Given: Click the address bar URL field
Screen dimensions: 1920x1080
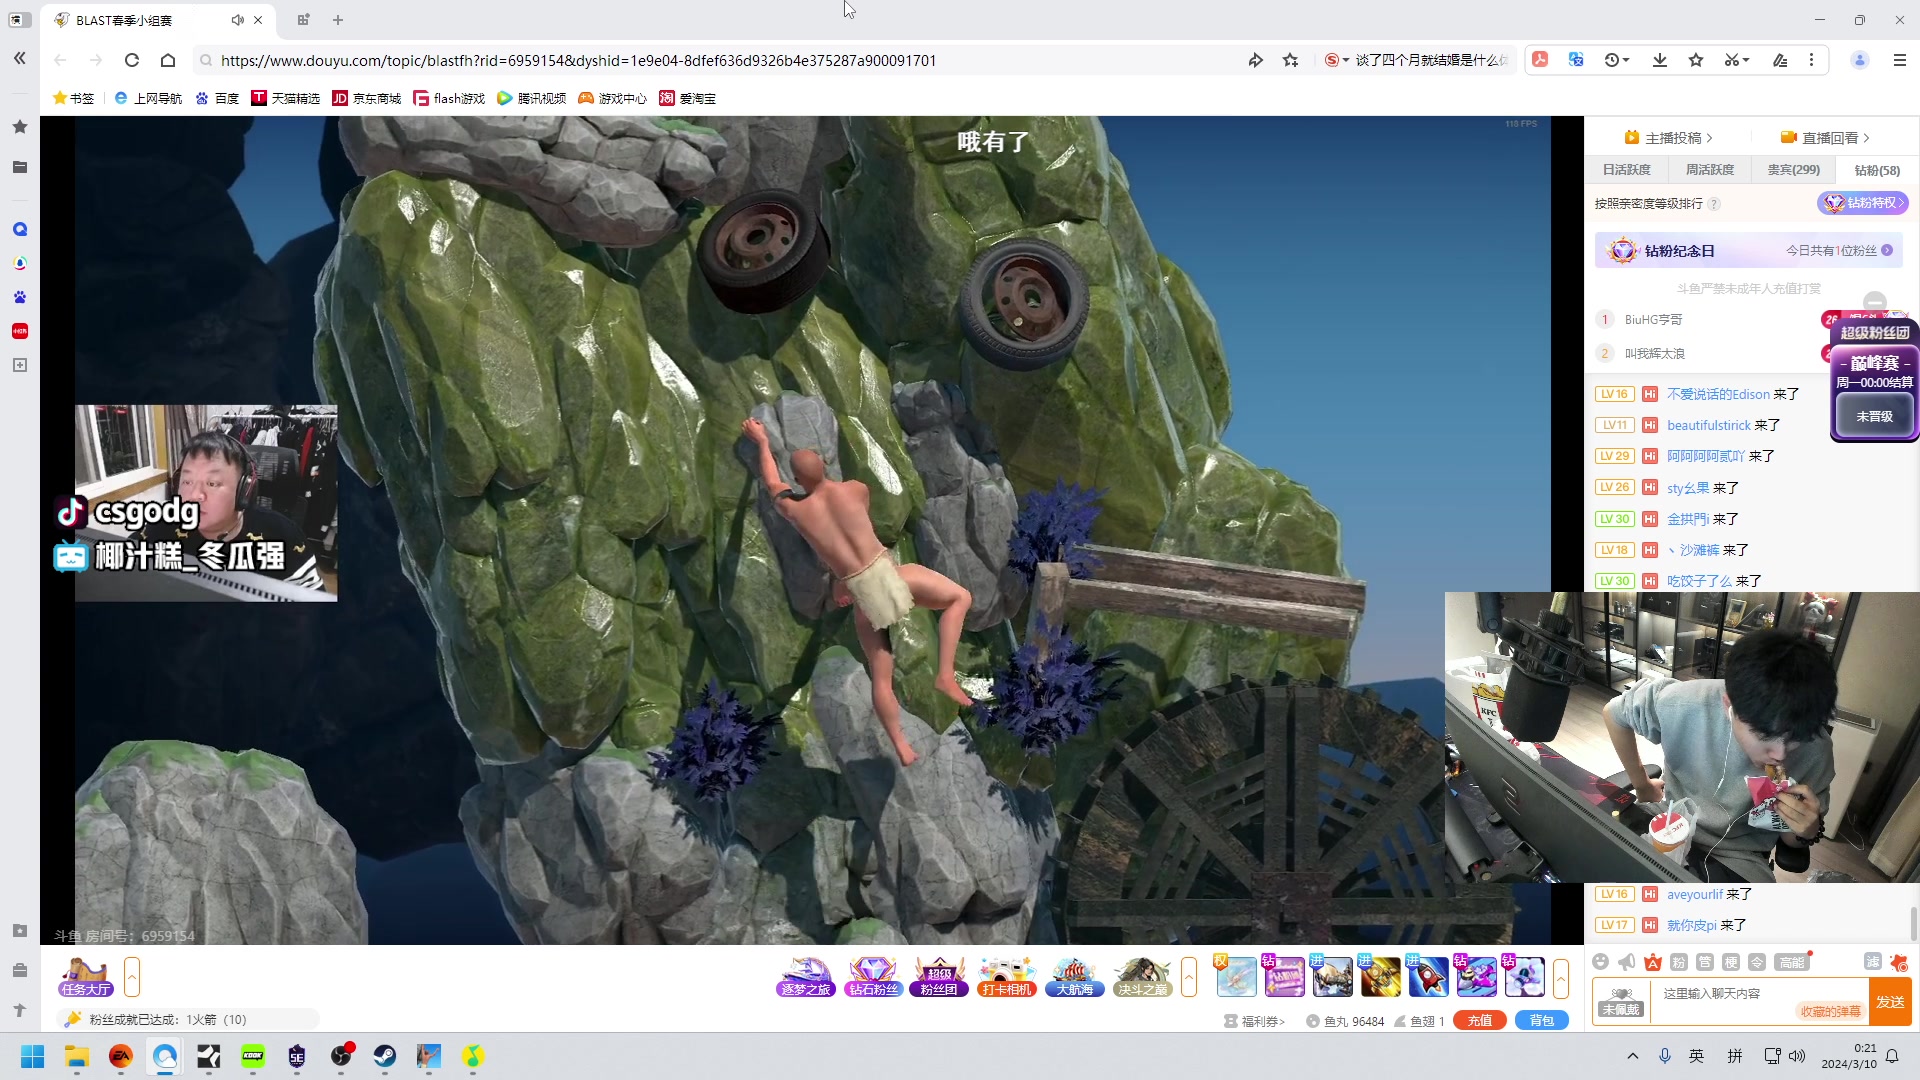Looking at the screenshot, I should (720, 60).
